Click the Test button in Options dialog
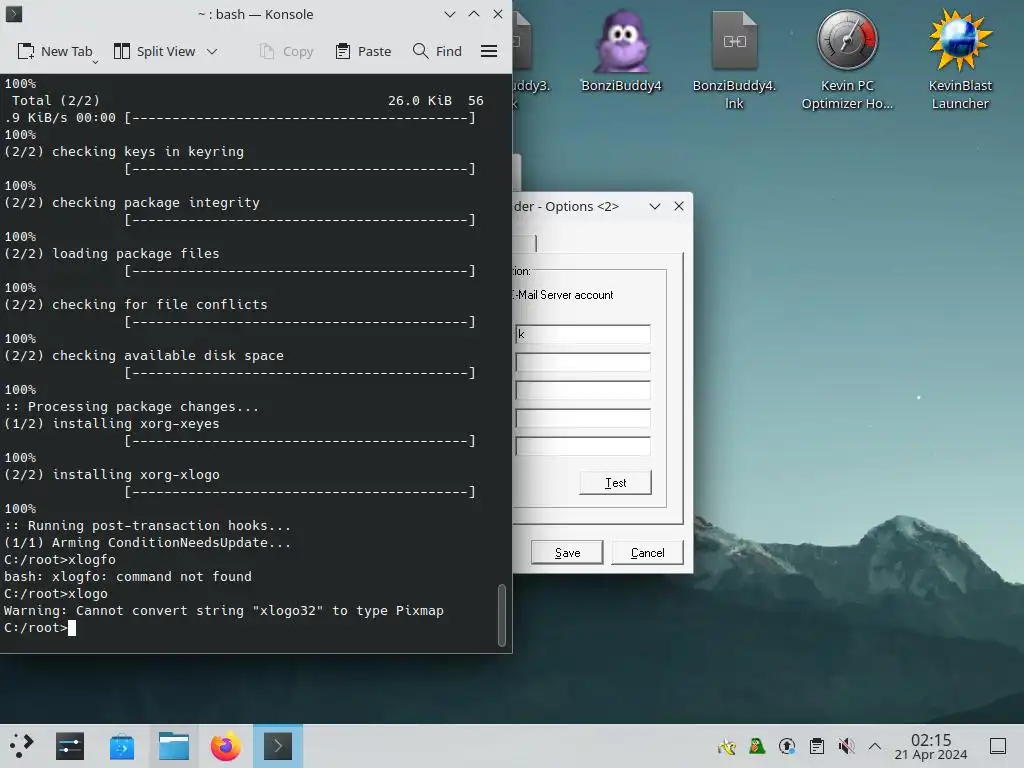The image size is (1024, 768). tap(615, 483)
